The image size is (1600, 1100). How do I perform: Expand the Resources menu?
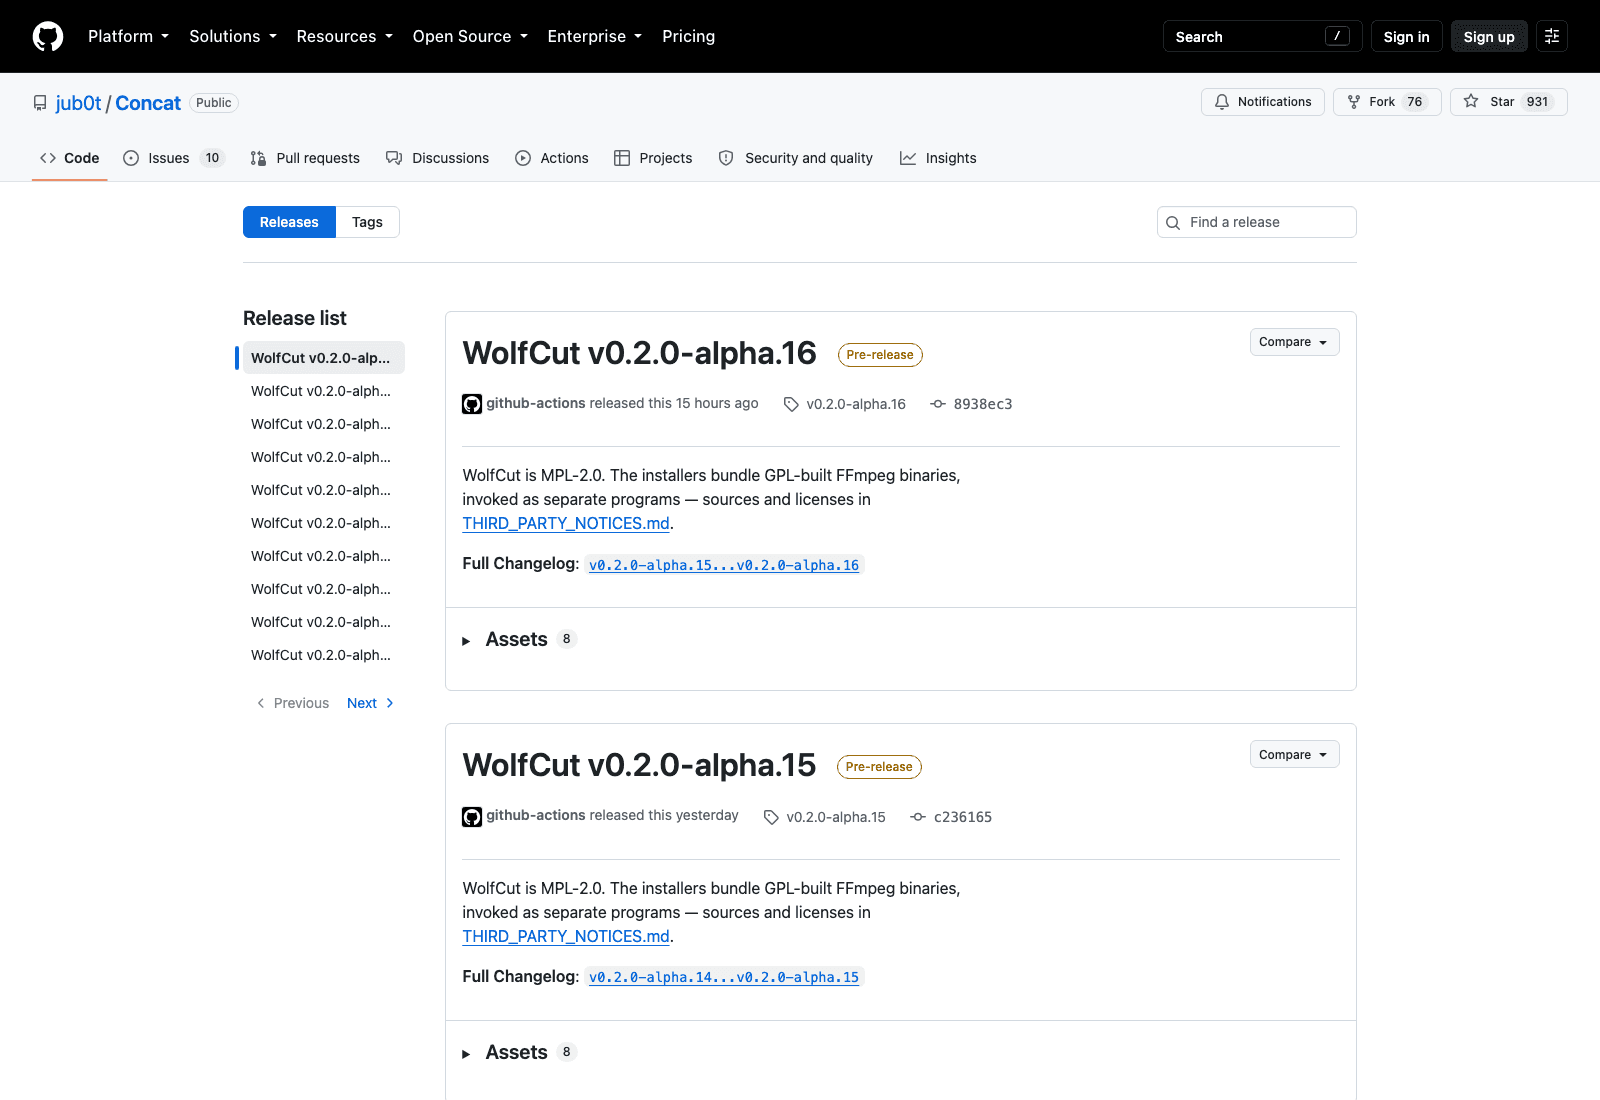(x=344, y=36)
